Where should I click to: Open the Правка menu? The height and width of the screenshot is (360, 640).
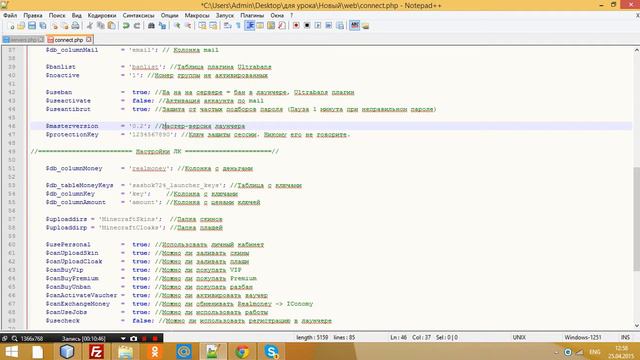[x=33, y=15]
